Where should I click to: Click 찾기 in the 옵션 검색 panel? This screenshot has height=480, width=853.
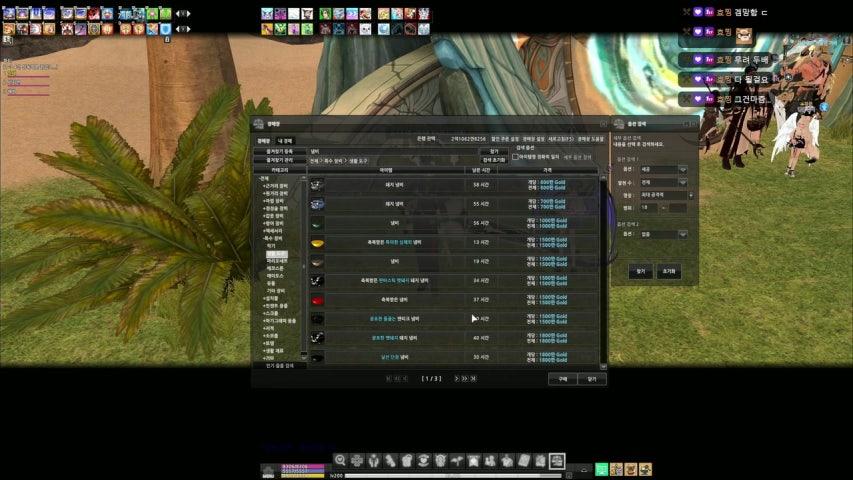pos(641,272)
